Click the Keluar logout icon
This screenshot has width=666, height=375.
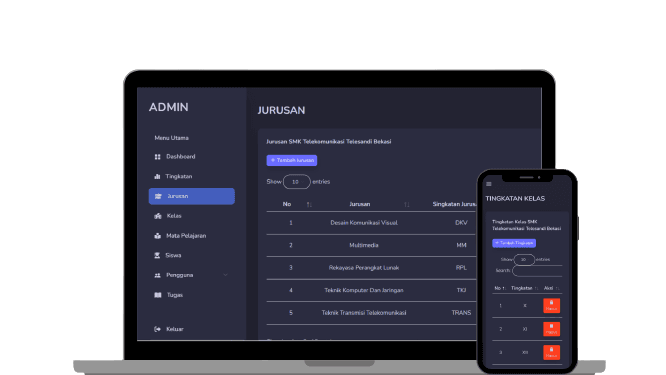pos(158,329)
